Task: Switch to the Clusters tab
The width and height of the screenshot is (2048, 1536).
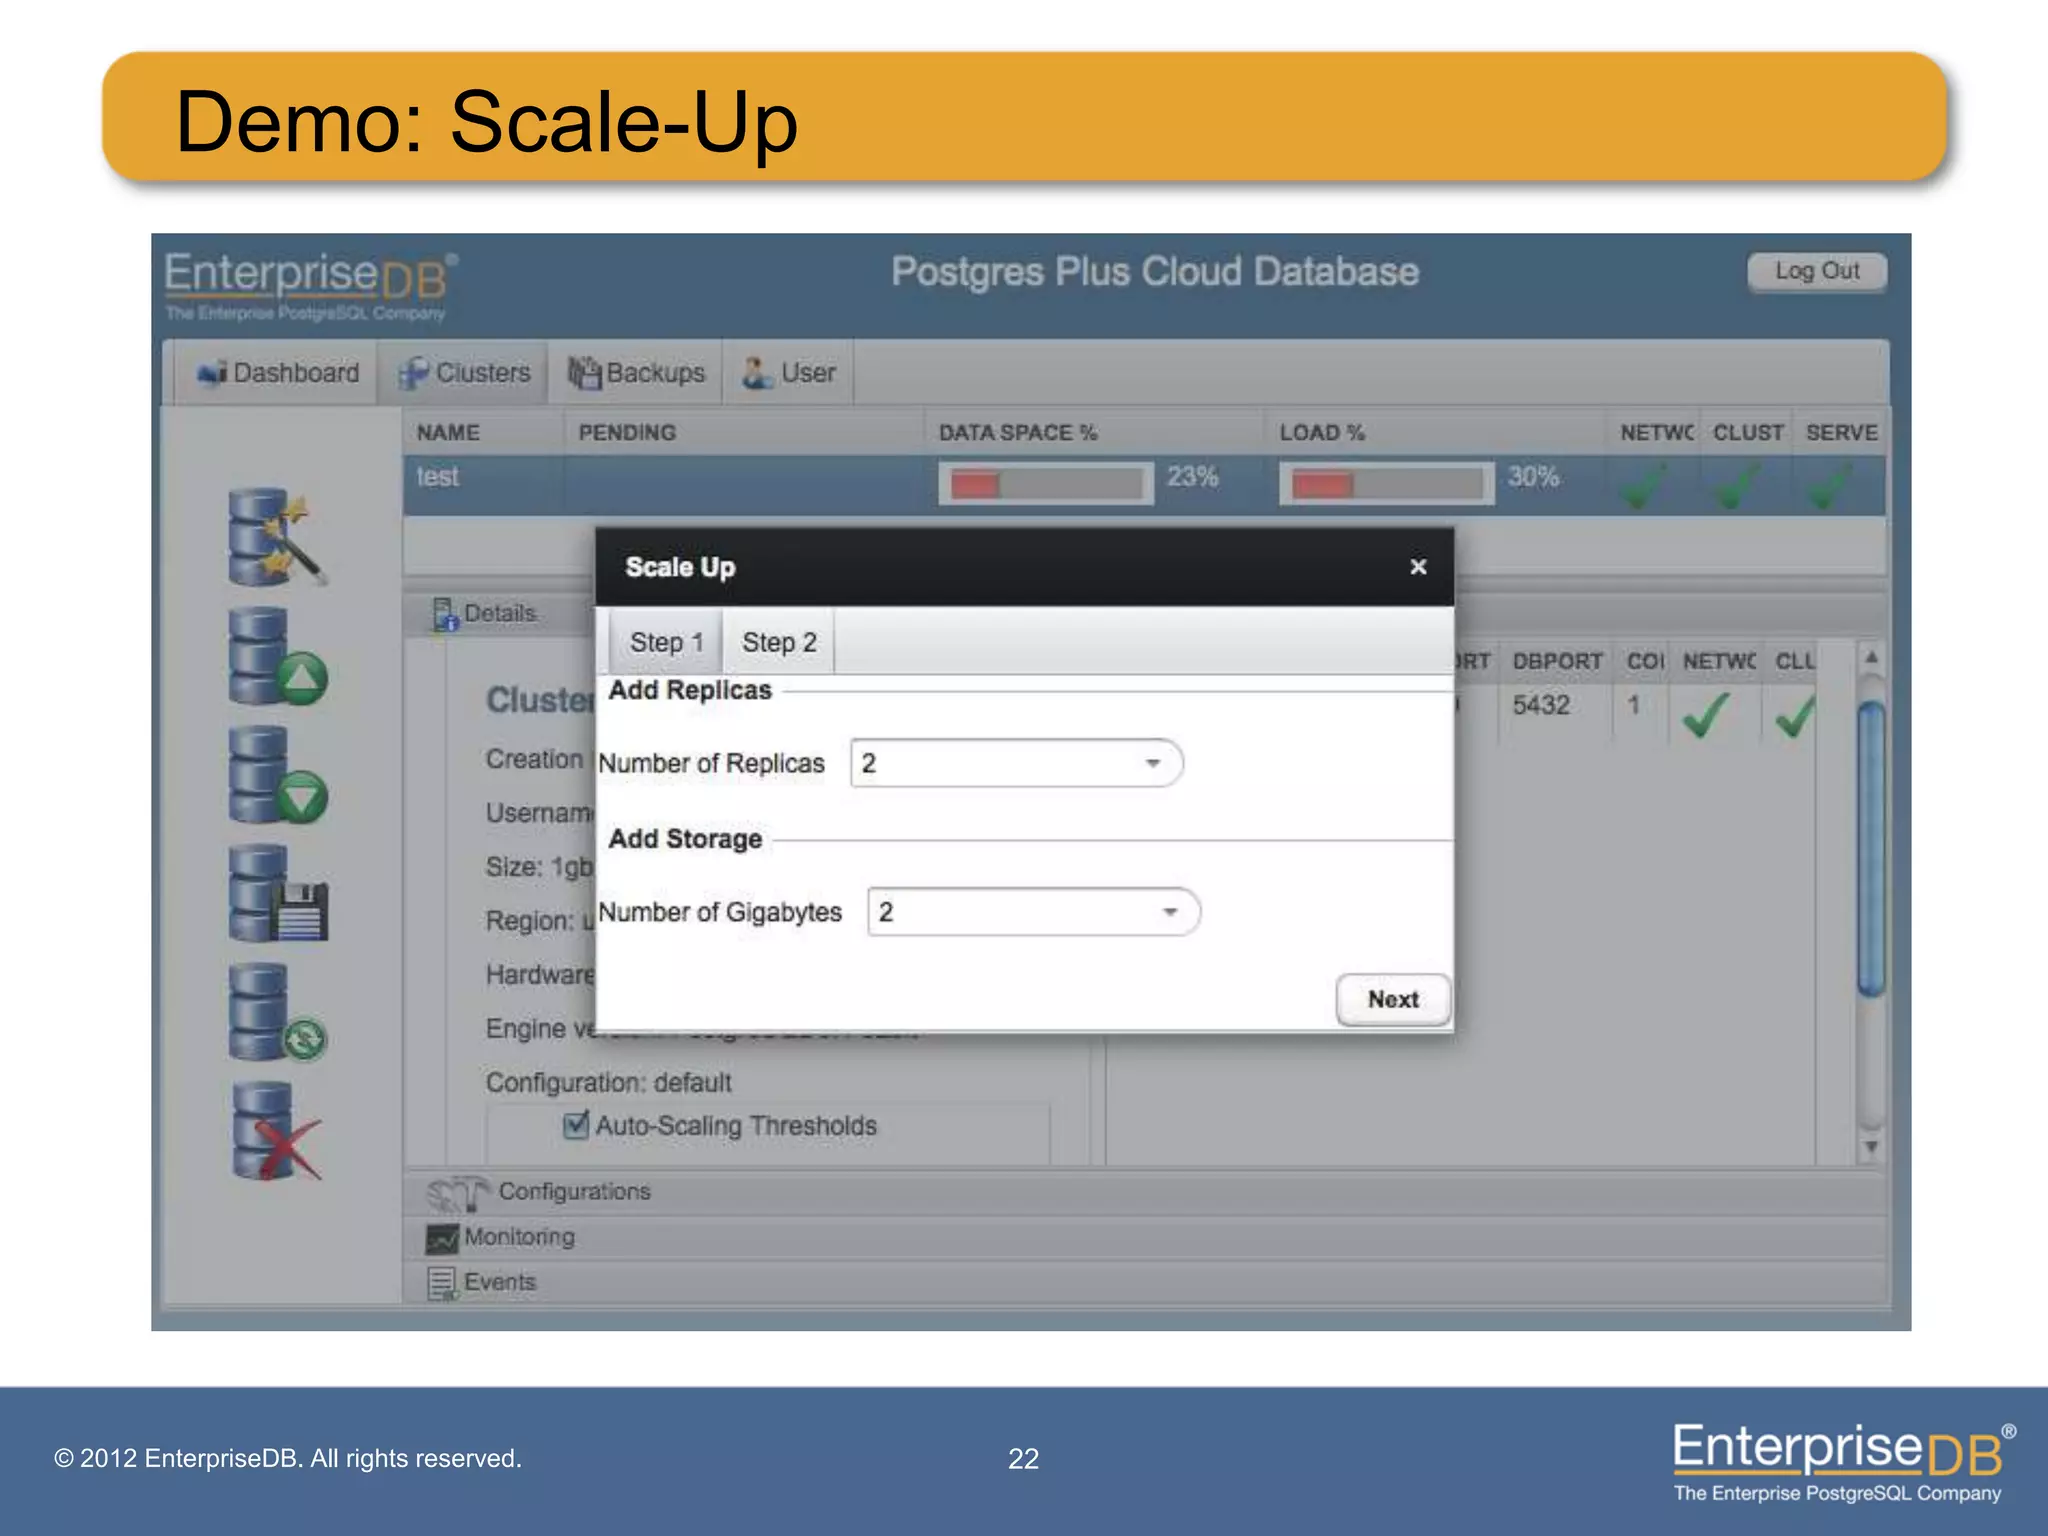Action: 464,373
